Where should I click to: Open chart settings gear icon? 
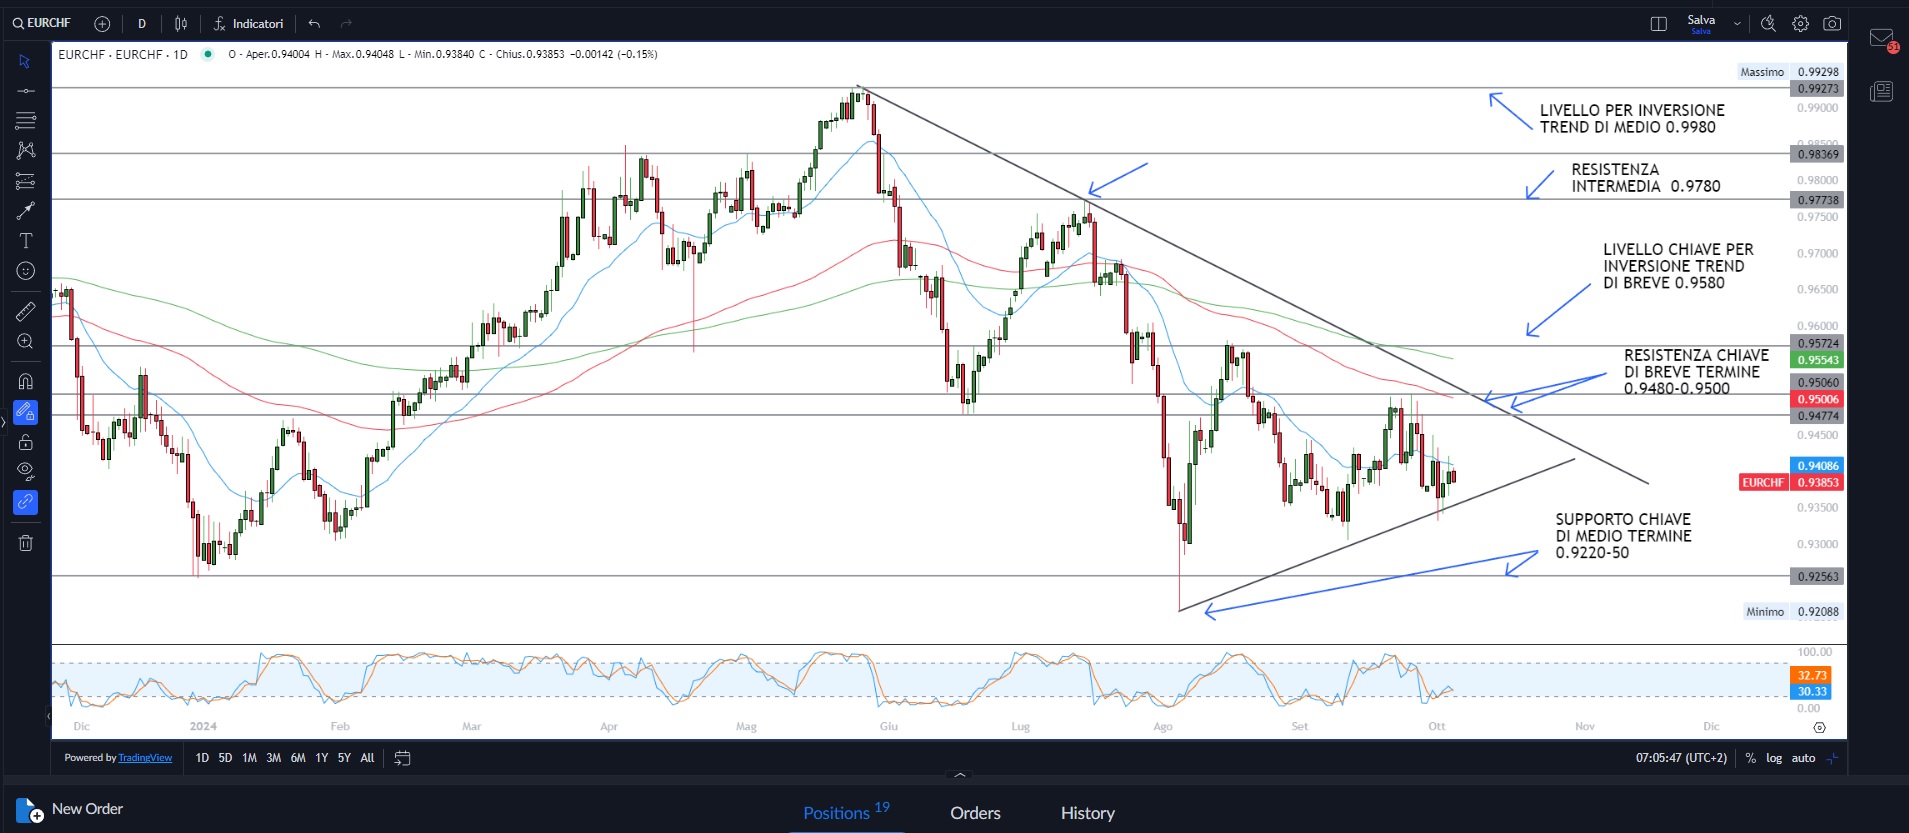click(1800, 24)
